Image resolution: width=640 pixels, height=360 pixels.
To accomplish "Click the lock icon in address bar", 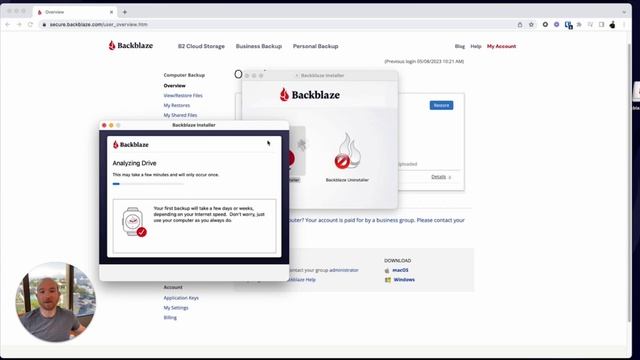I will (44, 24).
